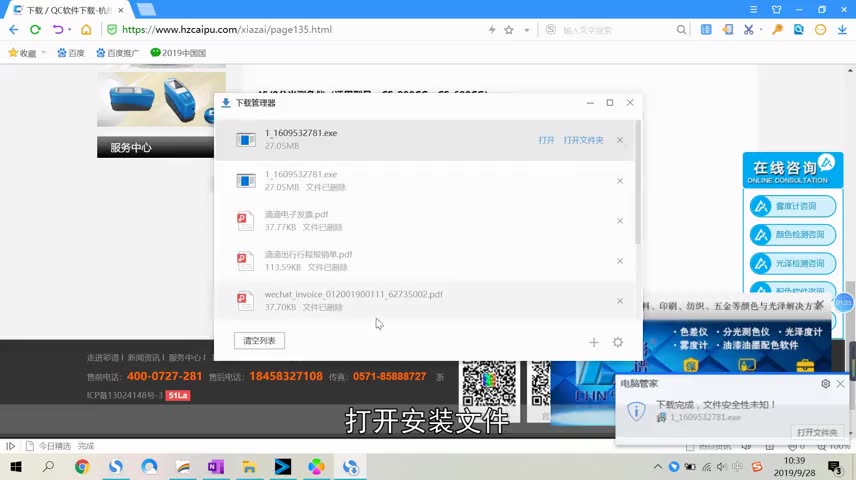Click the address bar URL hzcaipu.com
Viewport: 856px width, 480px height.
pos(227,29)
